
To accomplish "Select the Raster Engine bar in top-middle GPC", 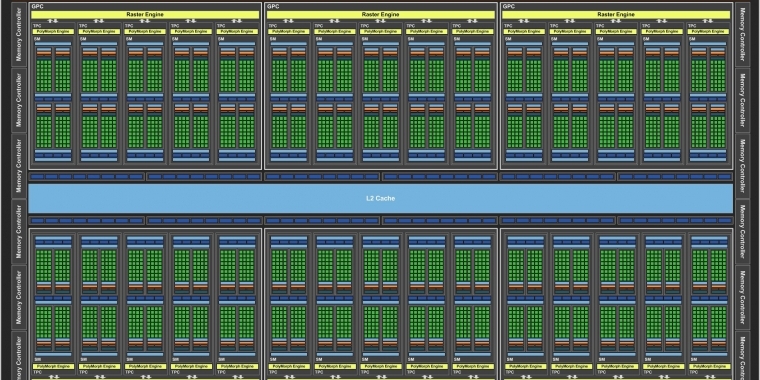I will click(380, 15).
